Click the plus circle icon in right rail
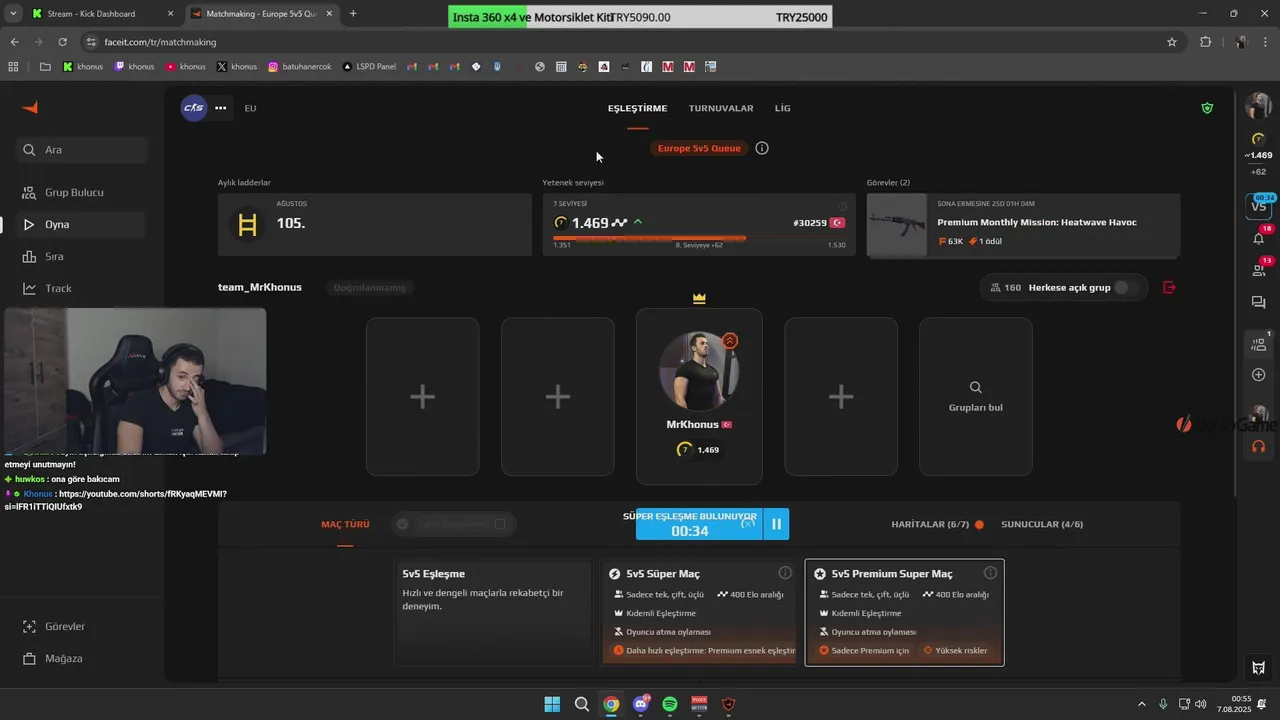 tap(1259, 375)
